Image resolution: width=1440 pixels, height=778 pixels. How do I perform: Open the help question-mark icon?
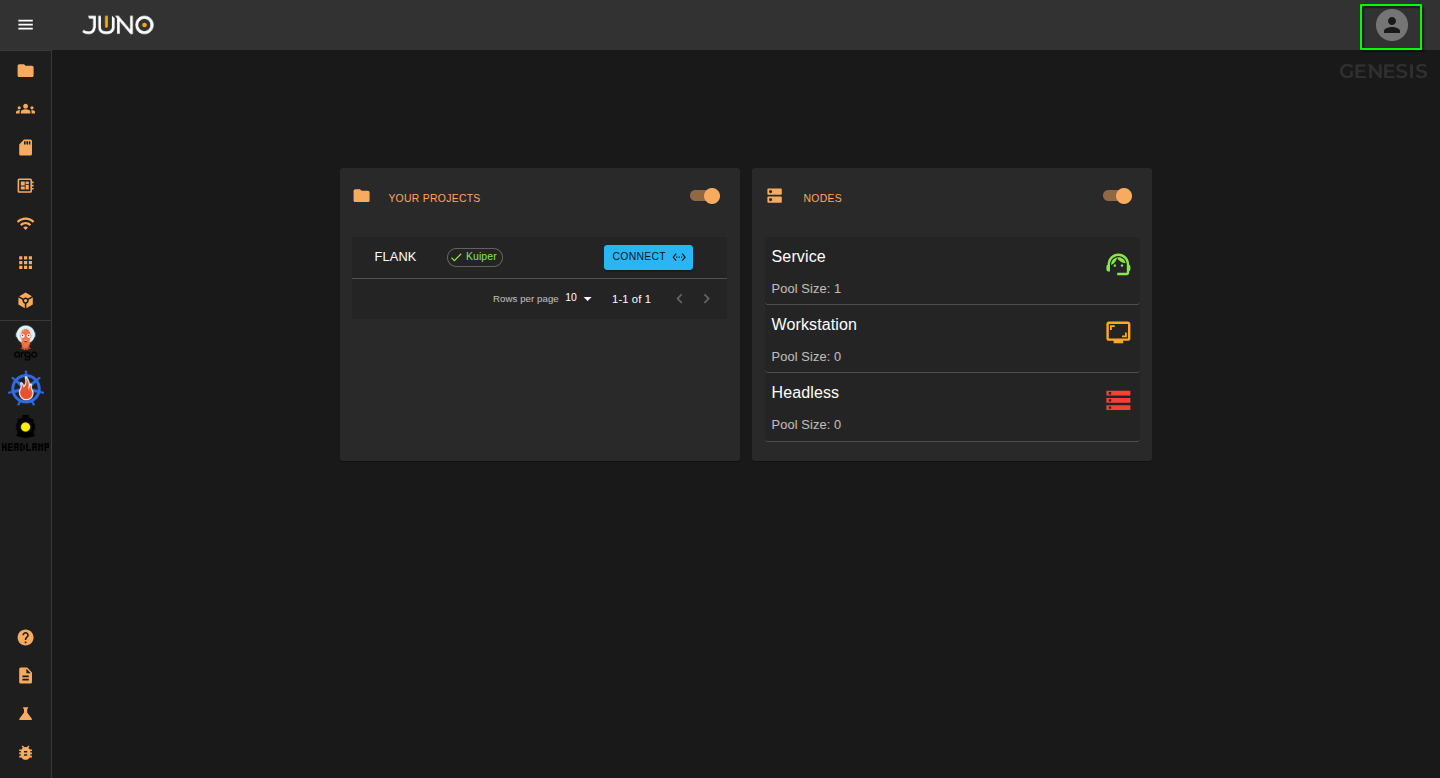(25, 637)
